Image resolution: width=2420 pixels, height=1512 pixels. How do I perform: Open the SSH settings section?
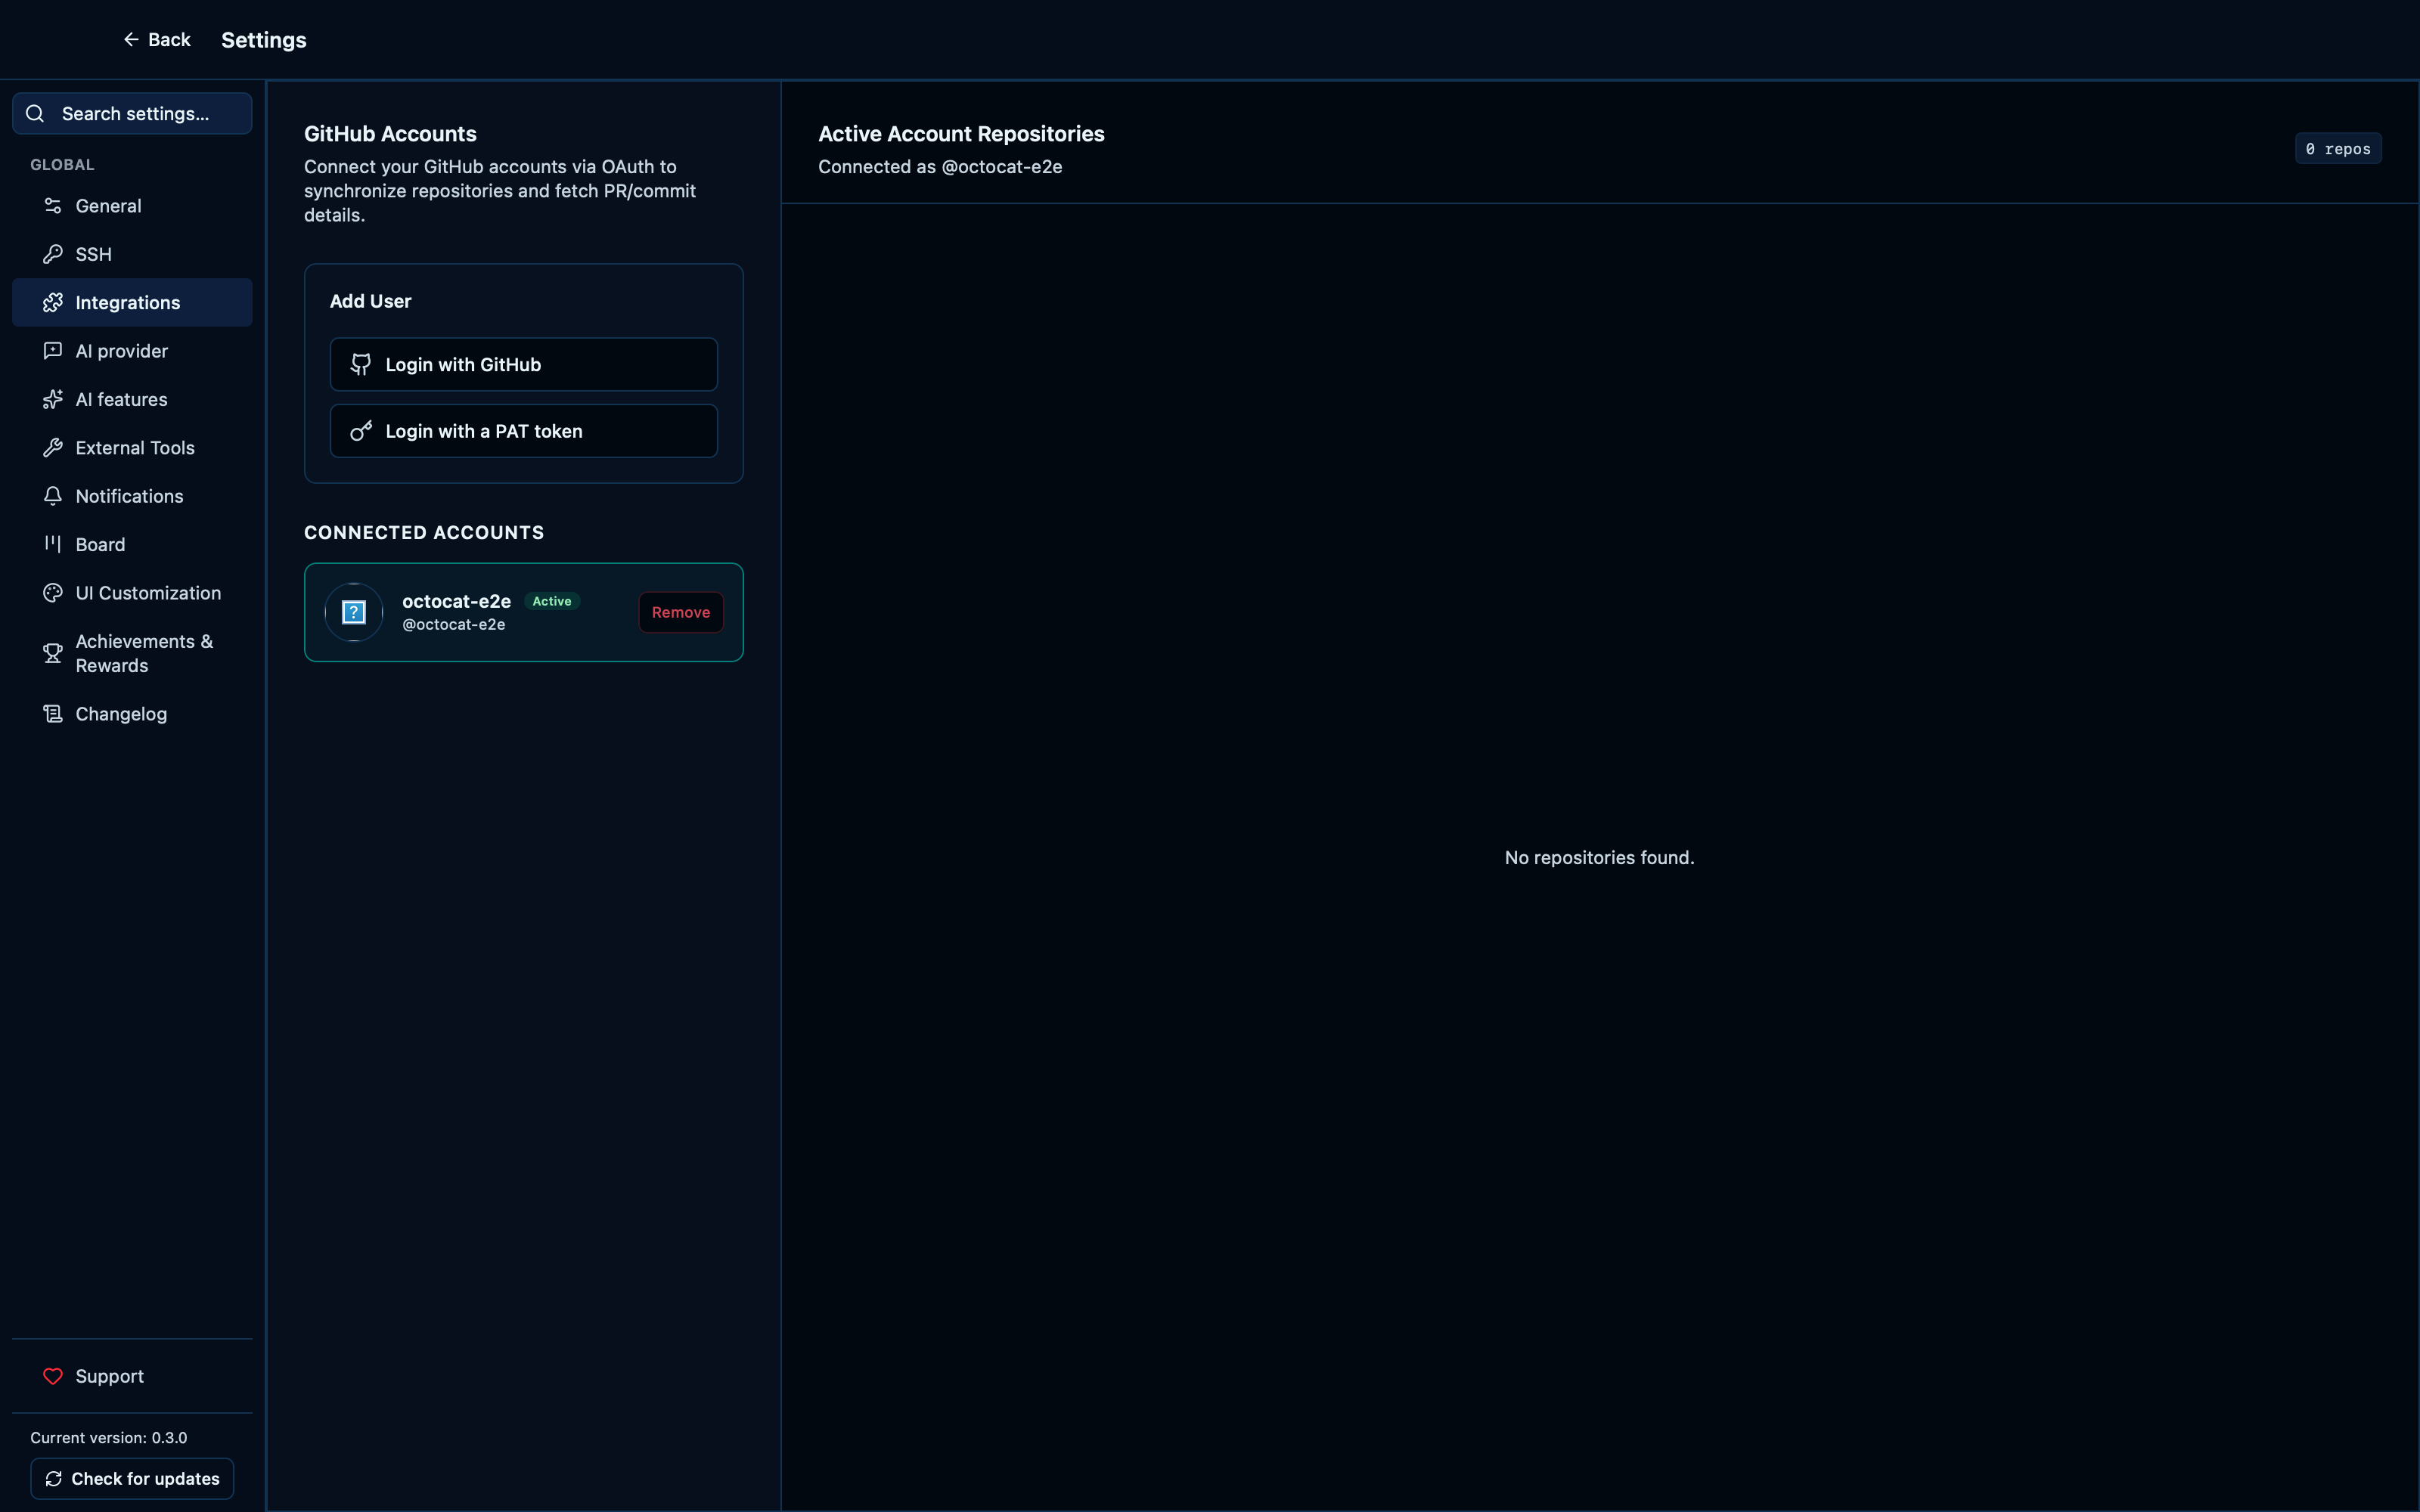click(x=132, y=254)
